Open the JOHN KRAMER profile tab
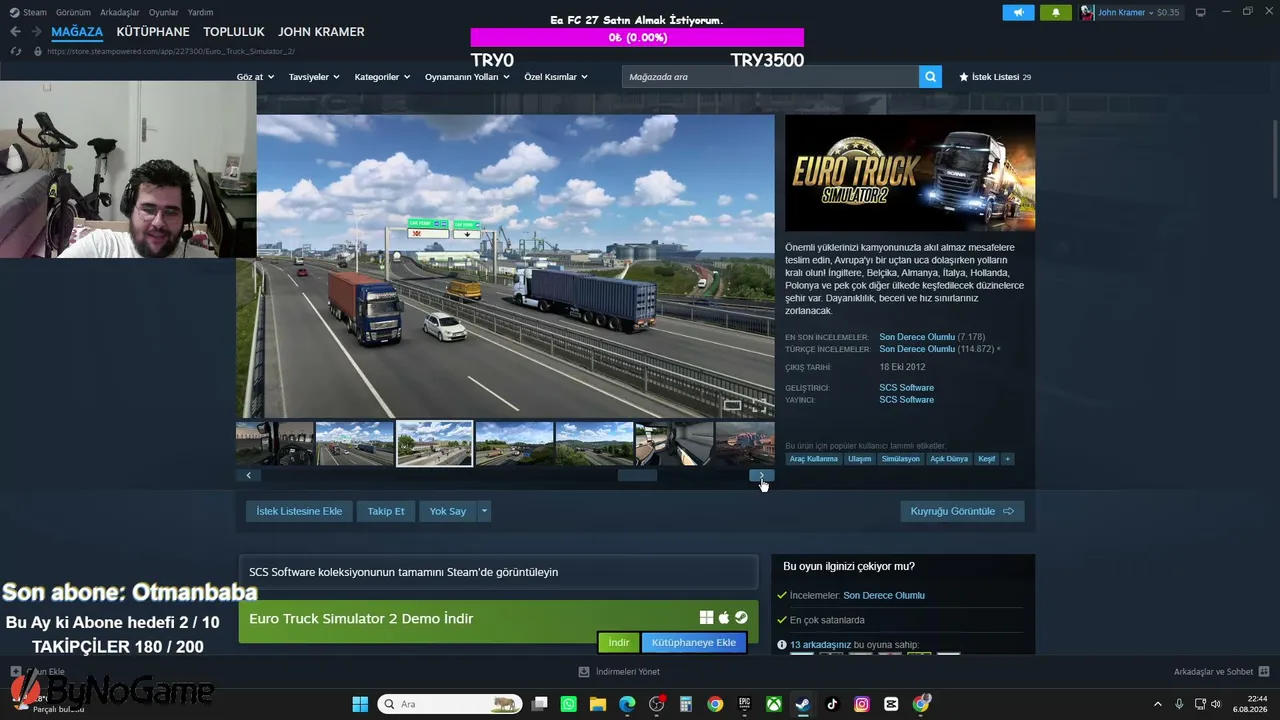The image size is (1280, 720). [321, 32]
